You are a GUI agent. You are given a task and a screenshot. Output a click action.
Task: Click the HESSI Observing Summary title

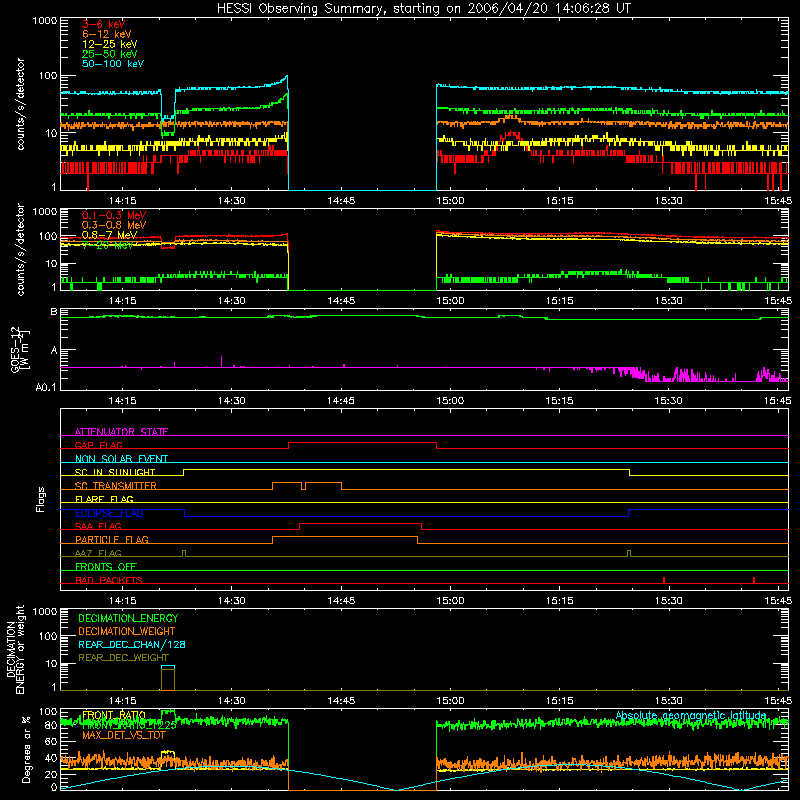click(424, 9)
